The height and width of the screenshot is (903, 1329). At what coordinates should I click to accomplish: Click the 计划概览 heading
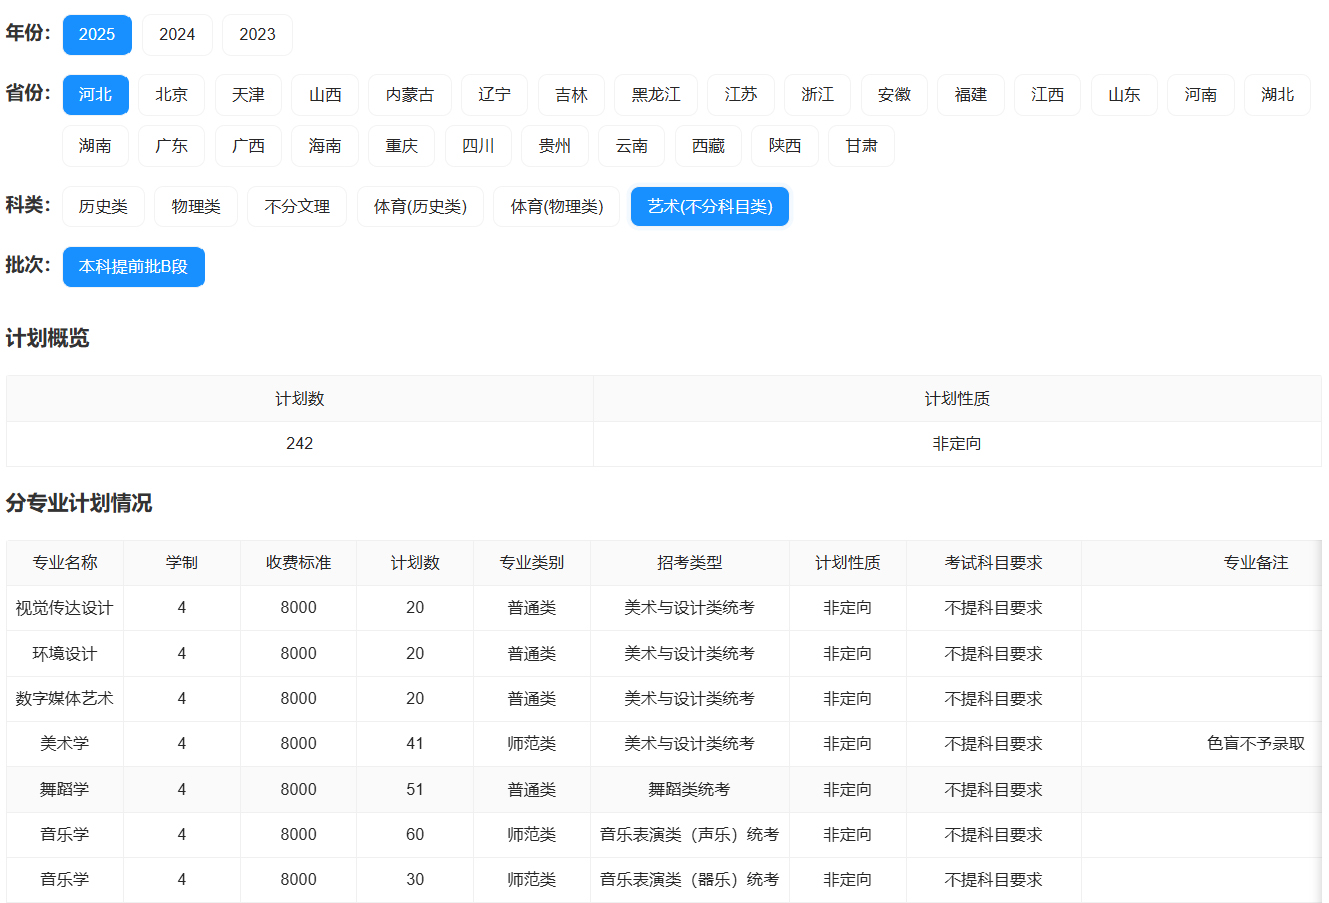48,338
